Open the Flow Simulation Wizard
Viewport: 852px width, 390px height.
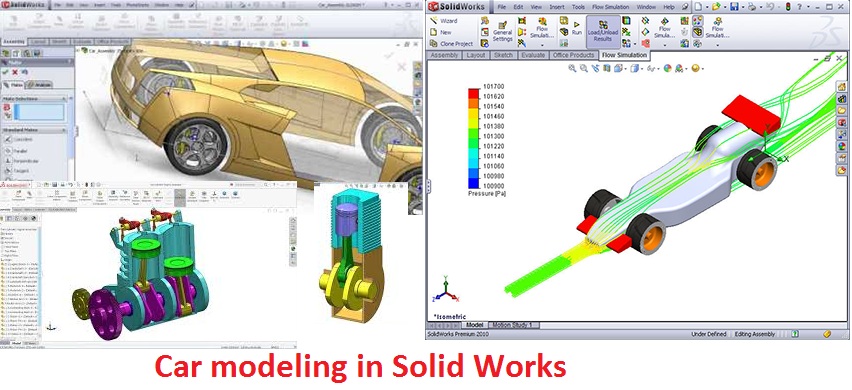[444, 21]
